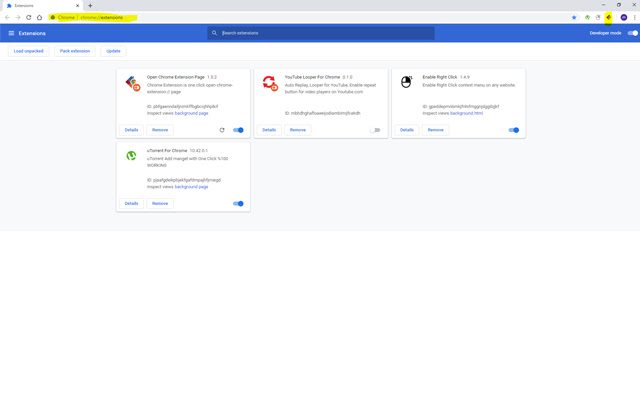Click the Extensions page title text
Image resolution: width=640 pixels, height=400 pixels.
point(32,33)
